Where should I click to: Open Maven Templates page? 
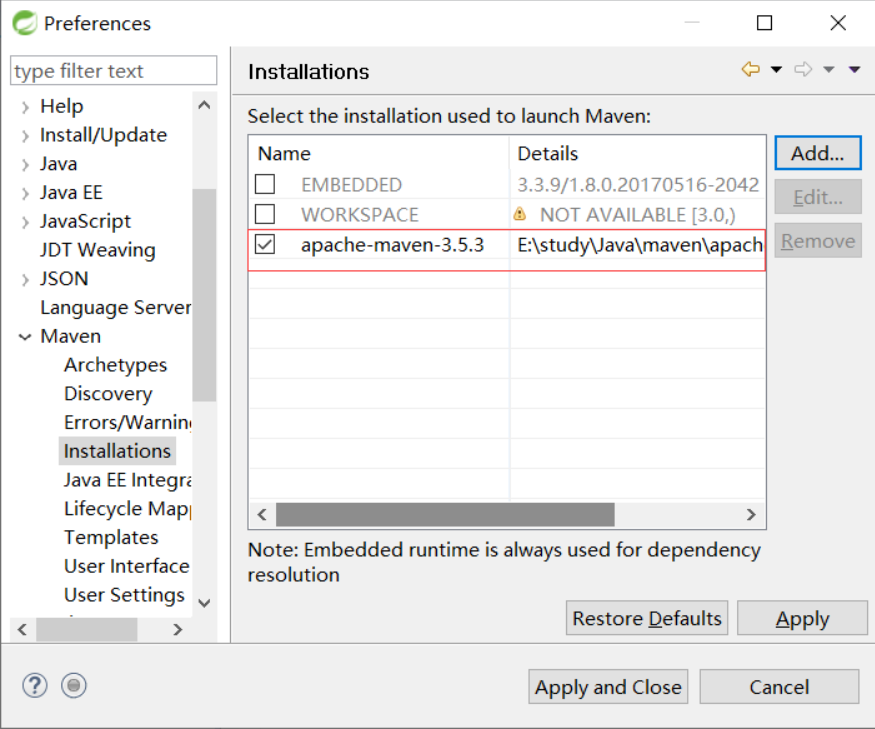click(x=111, y=537)
